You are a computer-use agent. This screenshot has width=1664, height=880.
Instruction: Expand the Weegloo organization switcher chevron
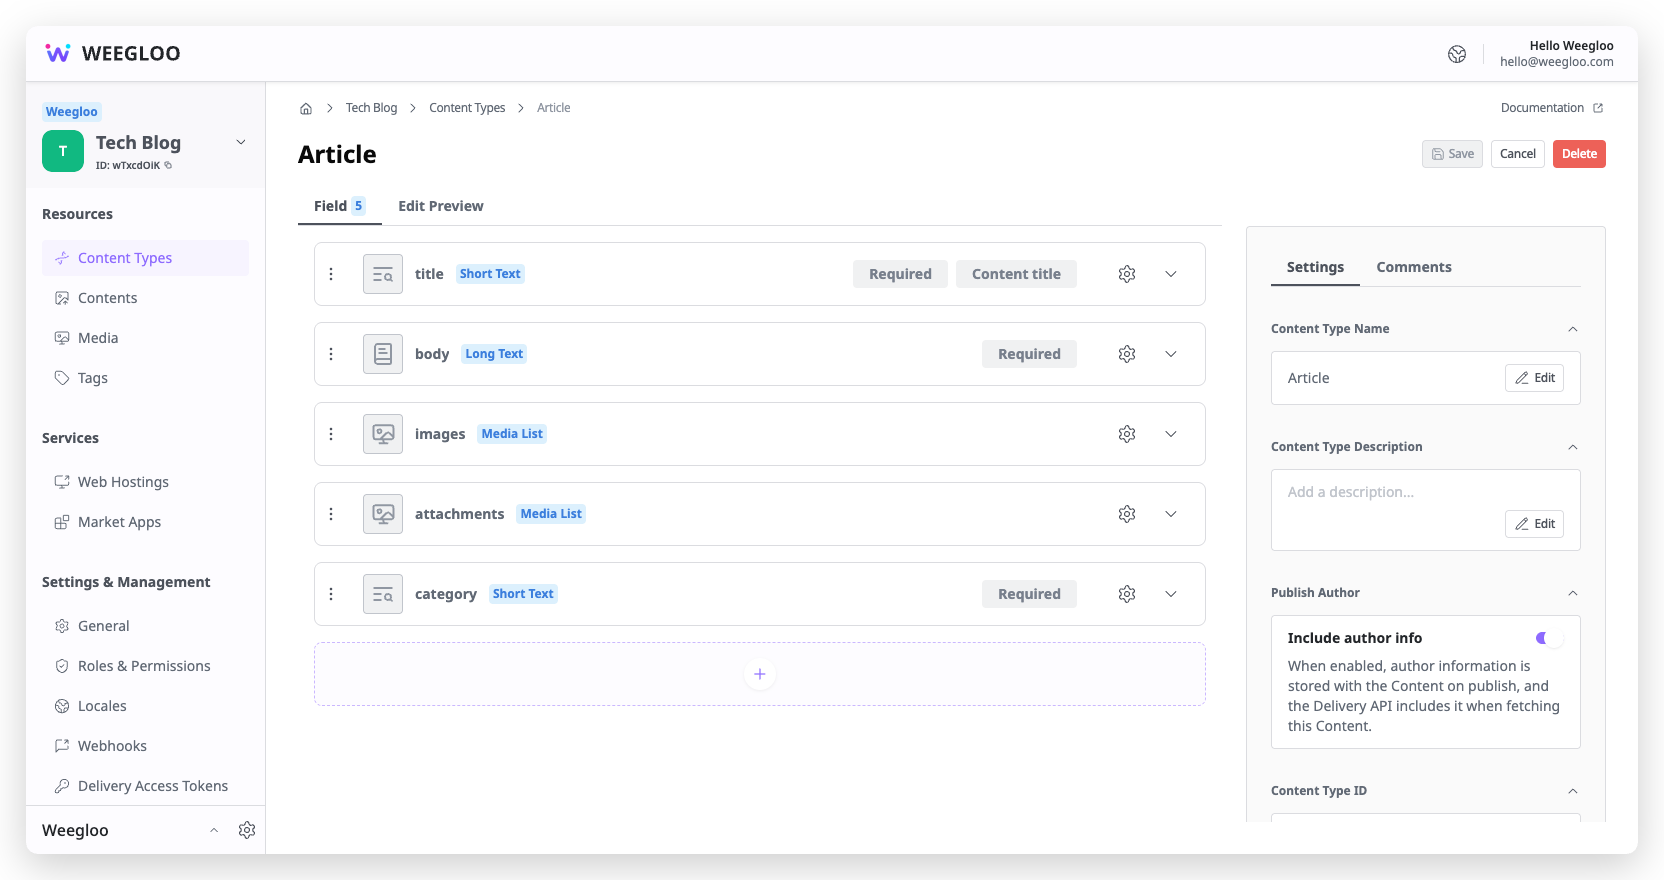pyautogui.click(x=214, y=830)
